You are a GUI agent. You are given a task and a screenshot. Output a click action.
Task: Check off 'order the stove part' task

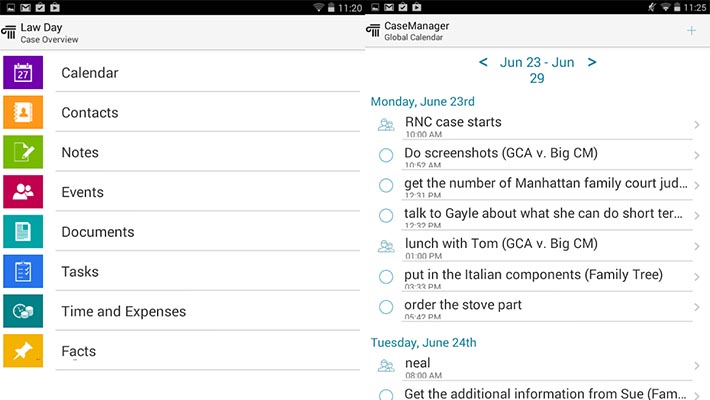(386, 306)
